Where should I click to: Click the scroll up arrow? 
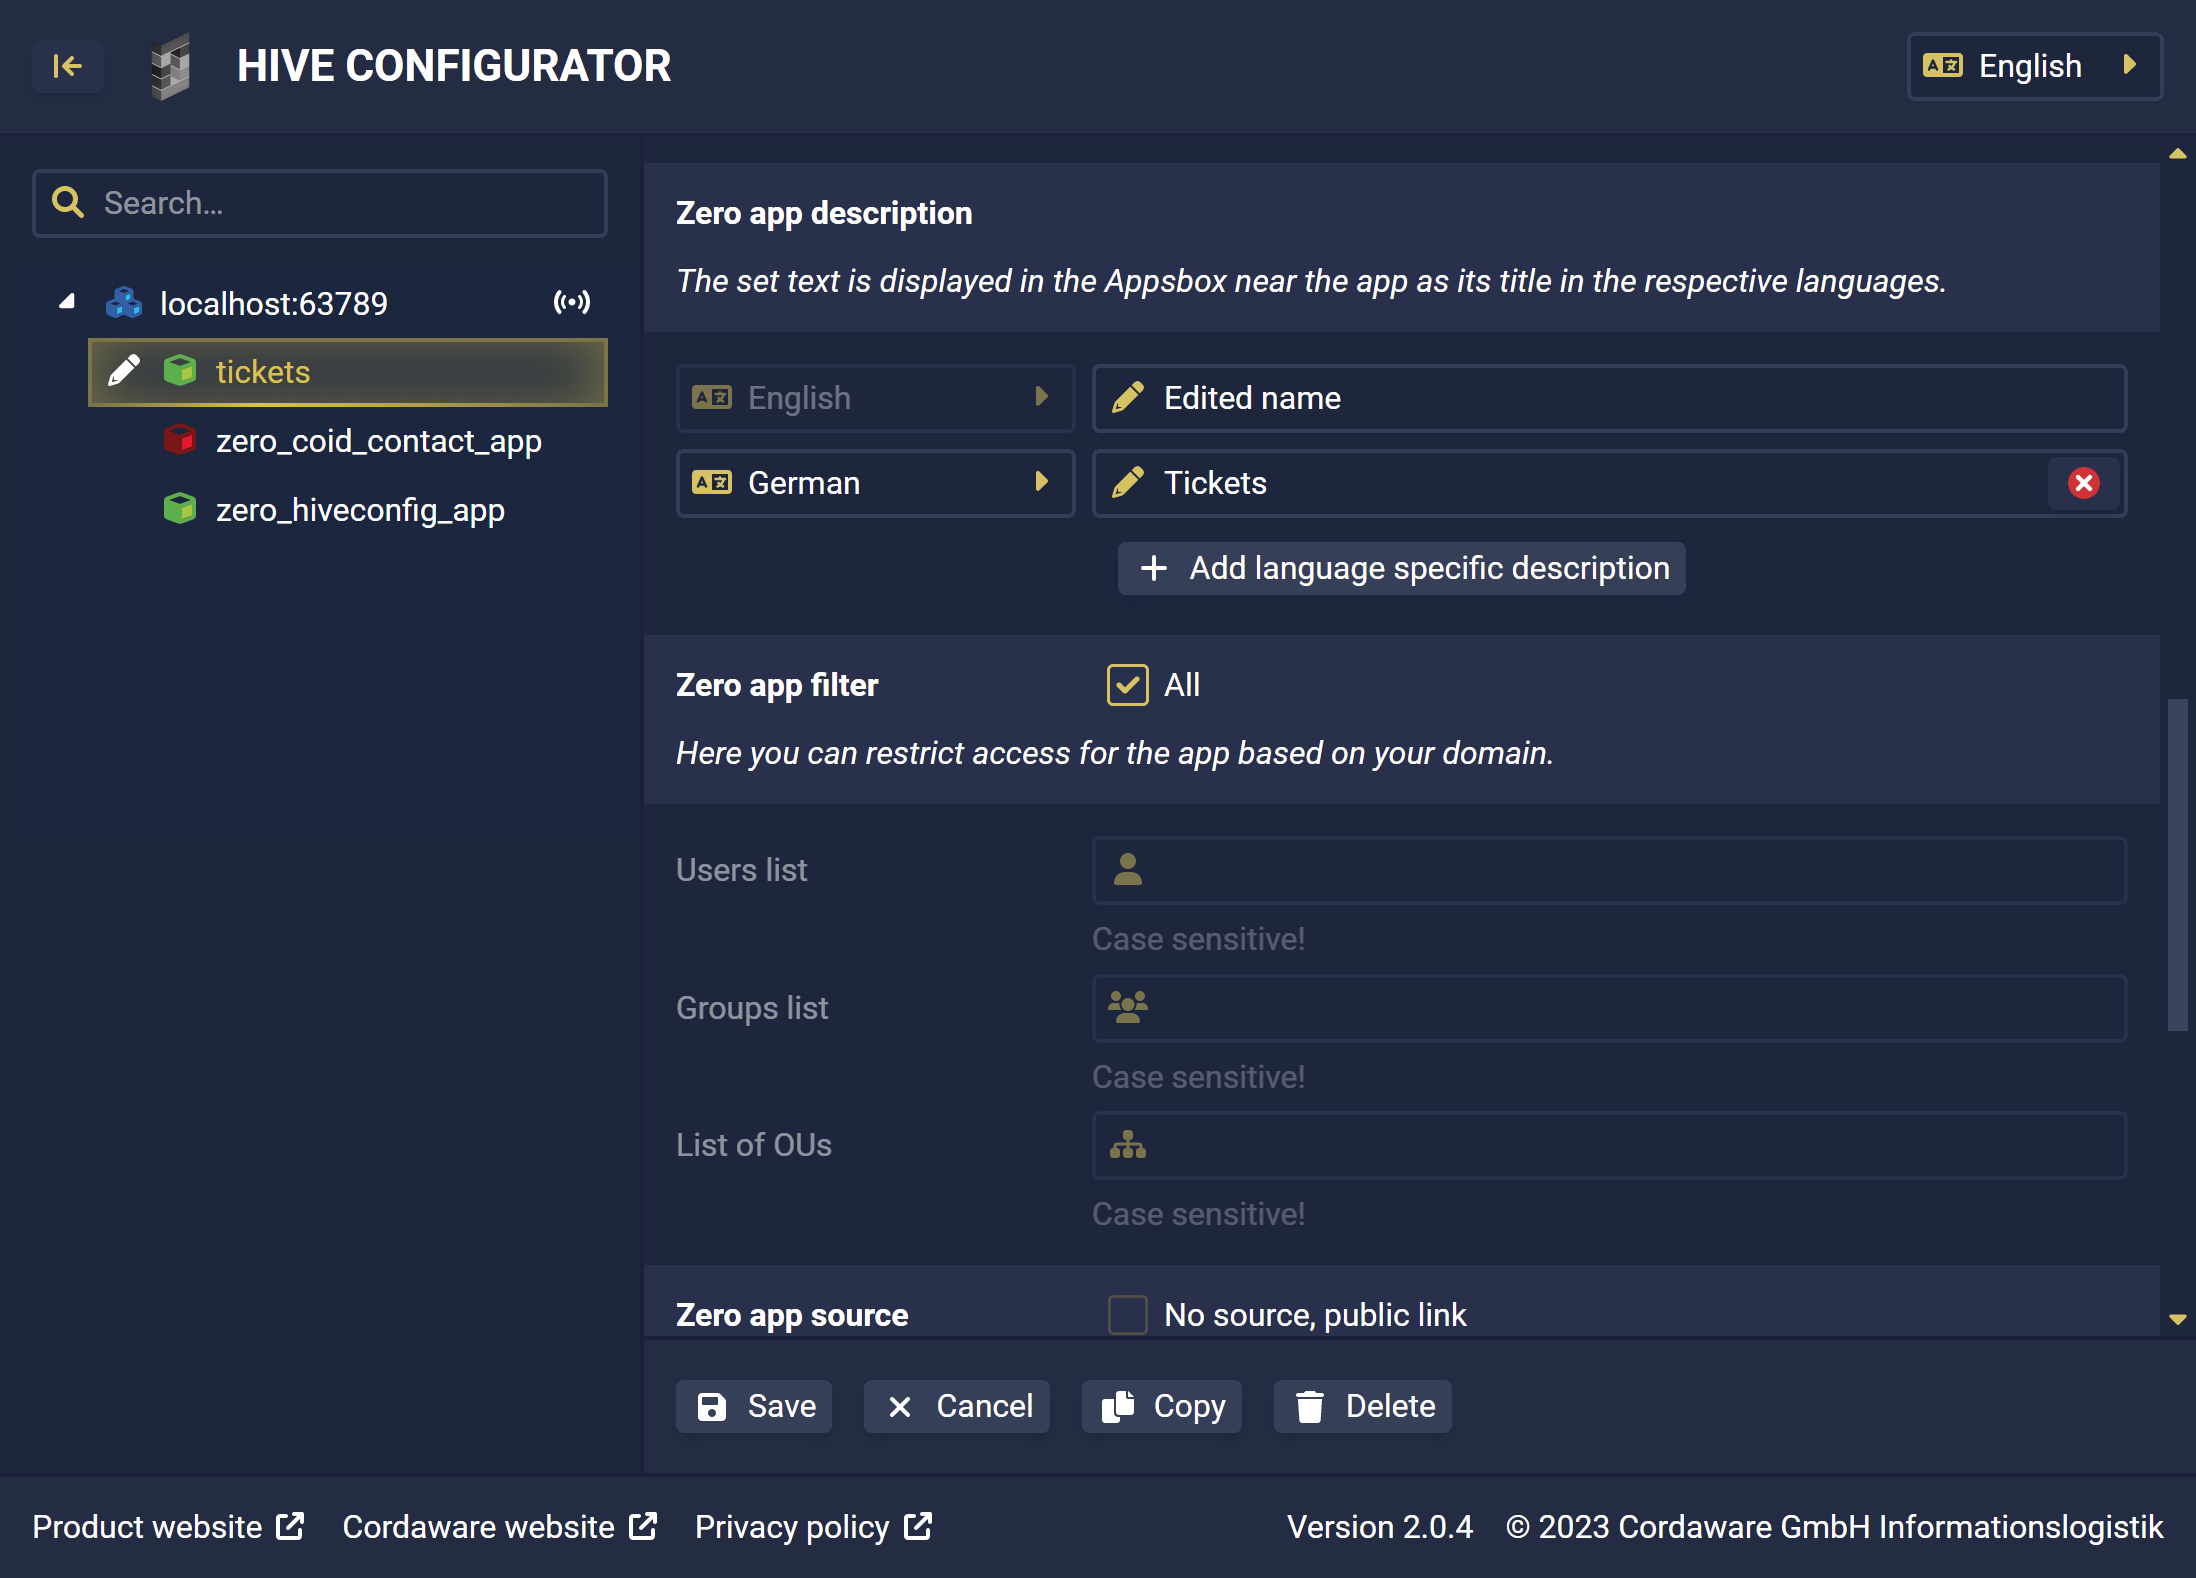point(2178,154)
